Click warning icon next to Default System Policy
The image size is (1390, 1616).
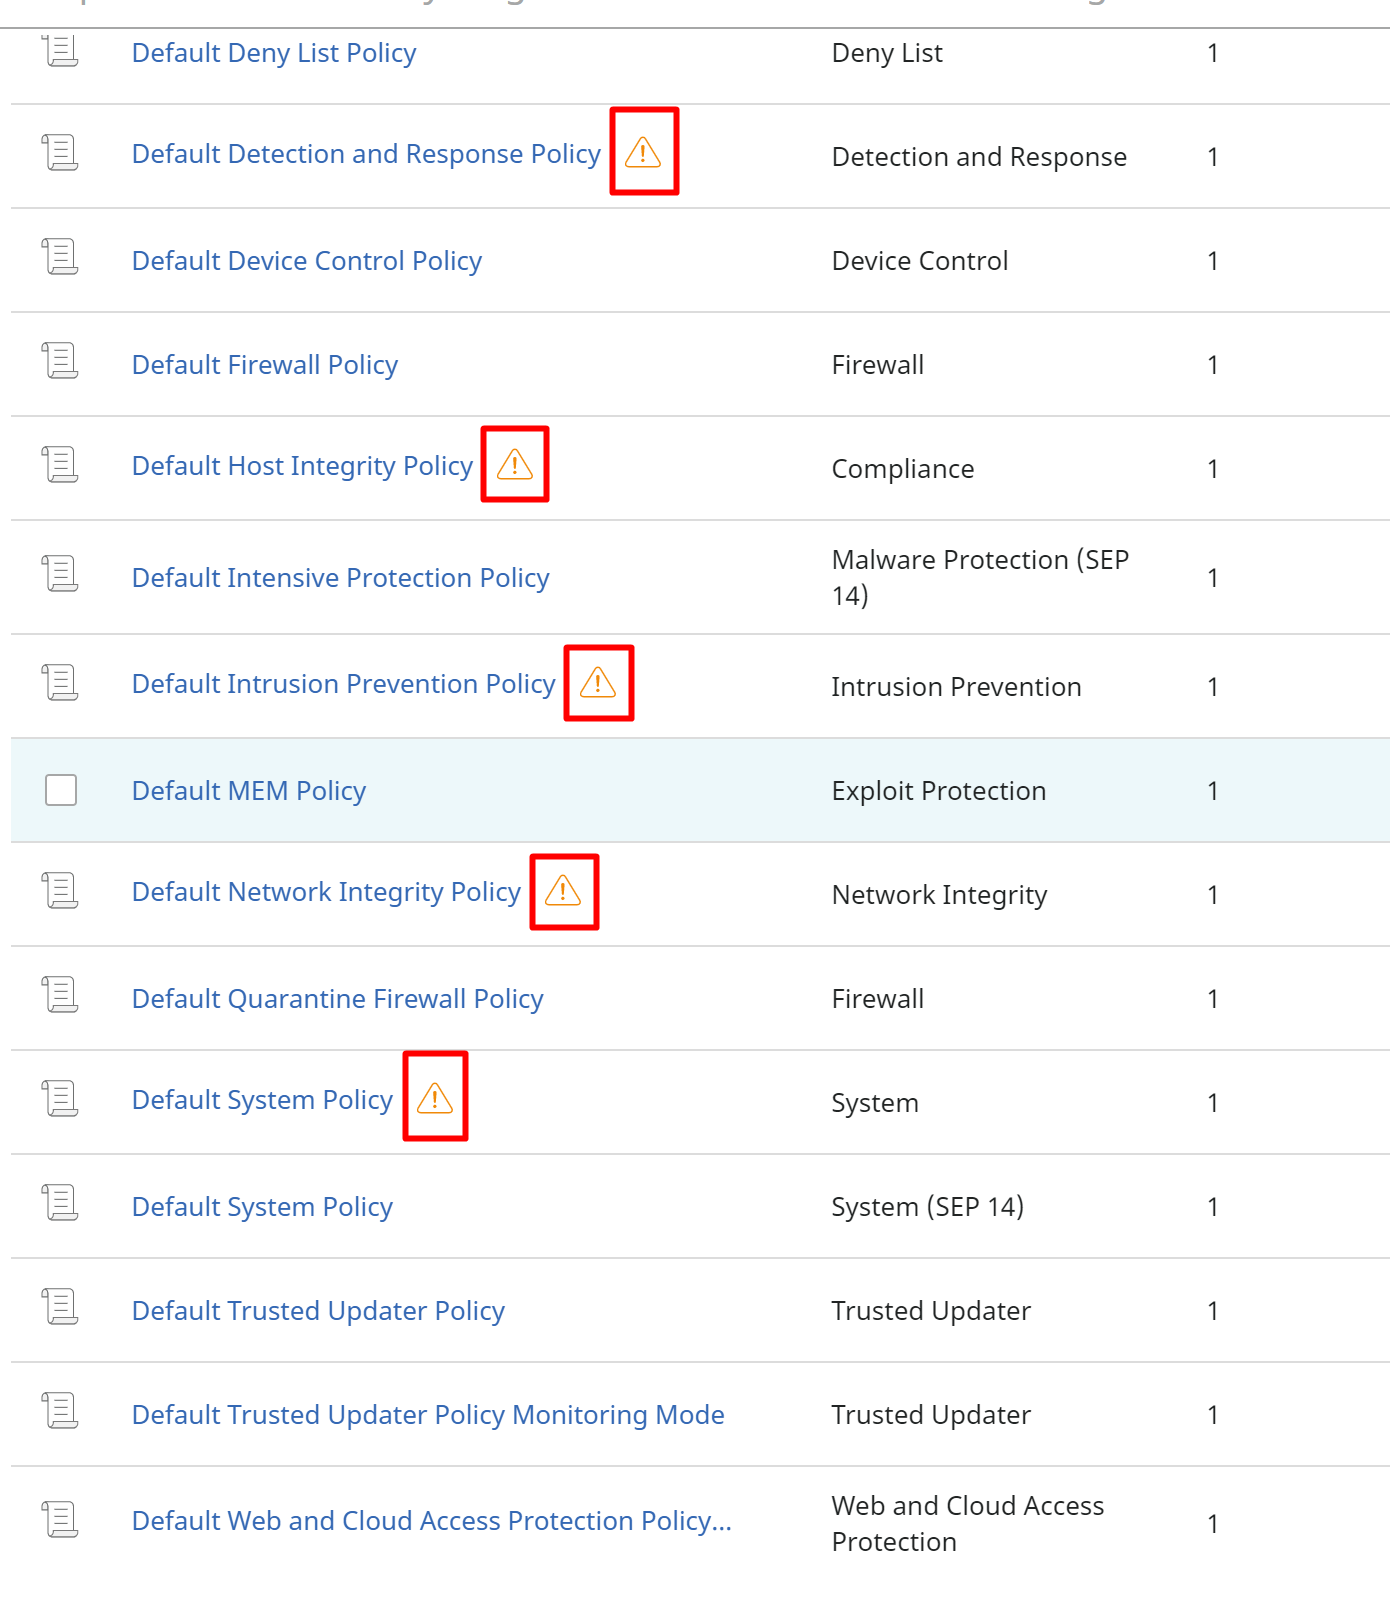[x=435, y=1098]
